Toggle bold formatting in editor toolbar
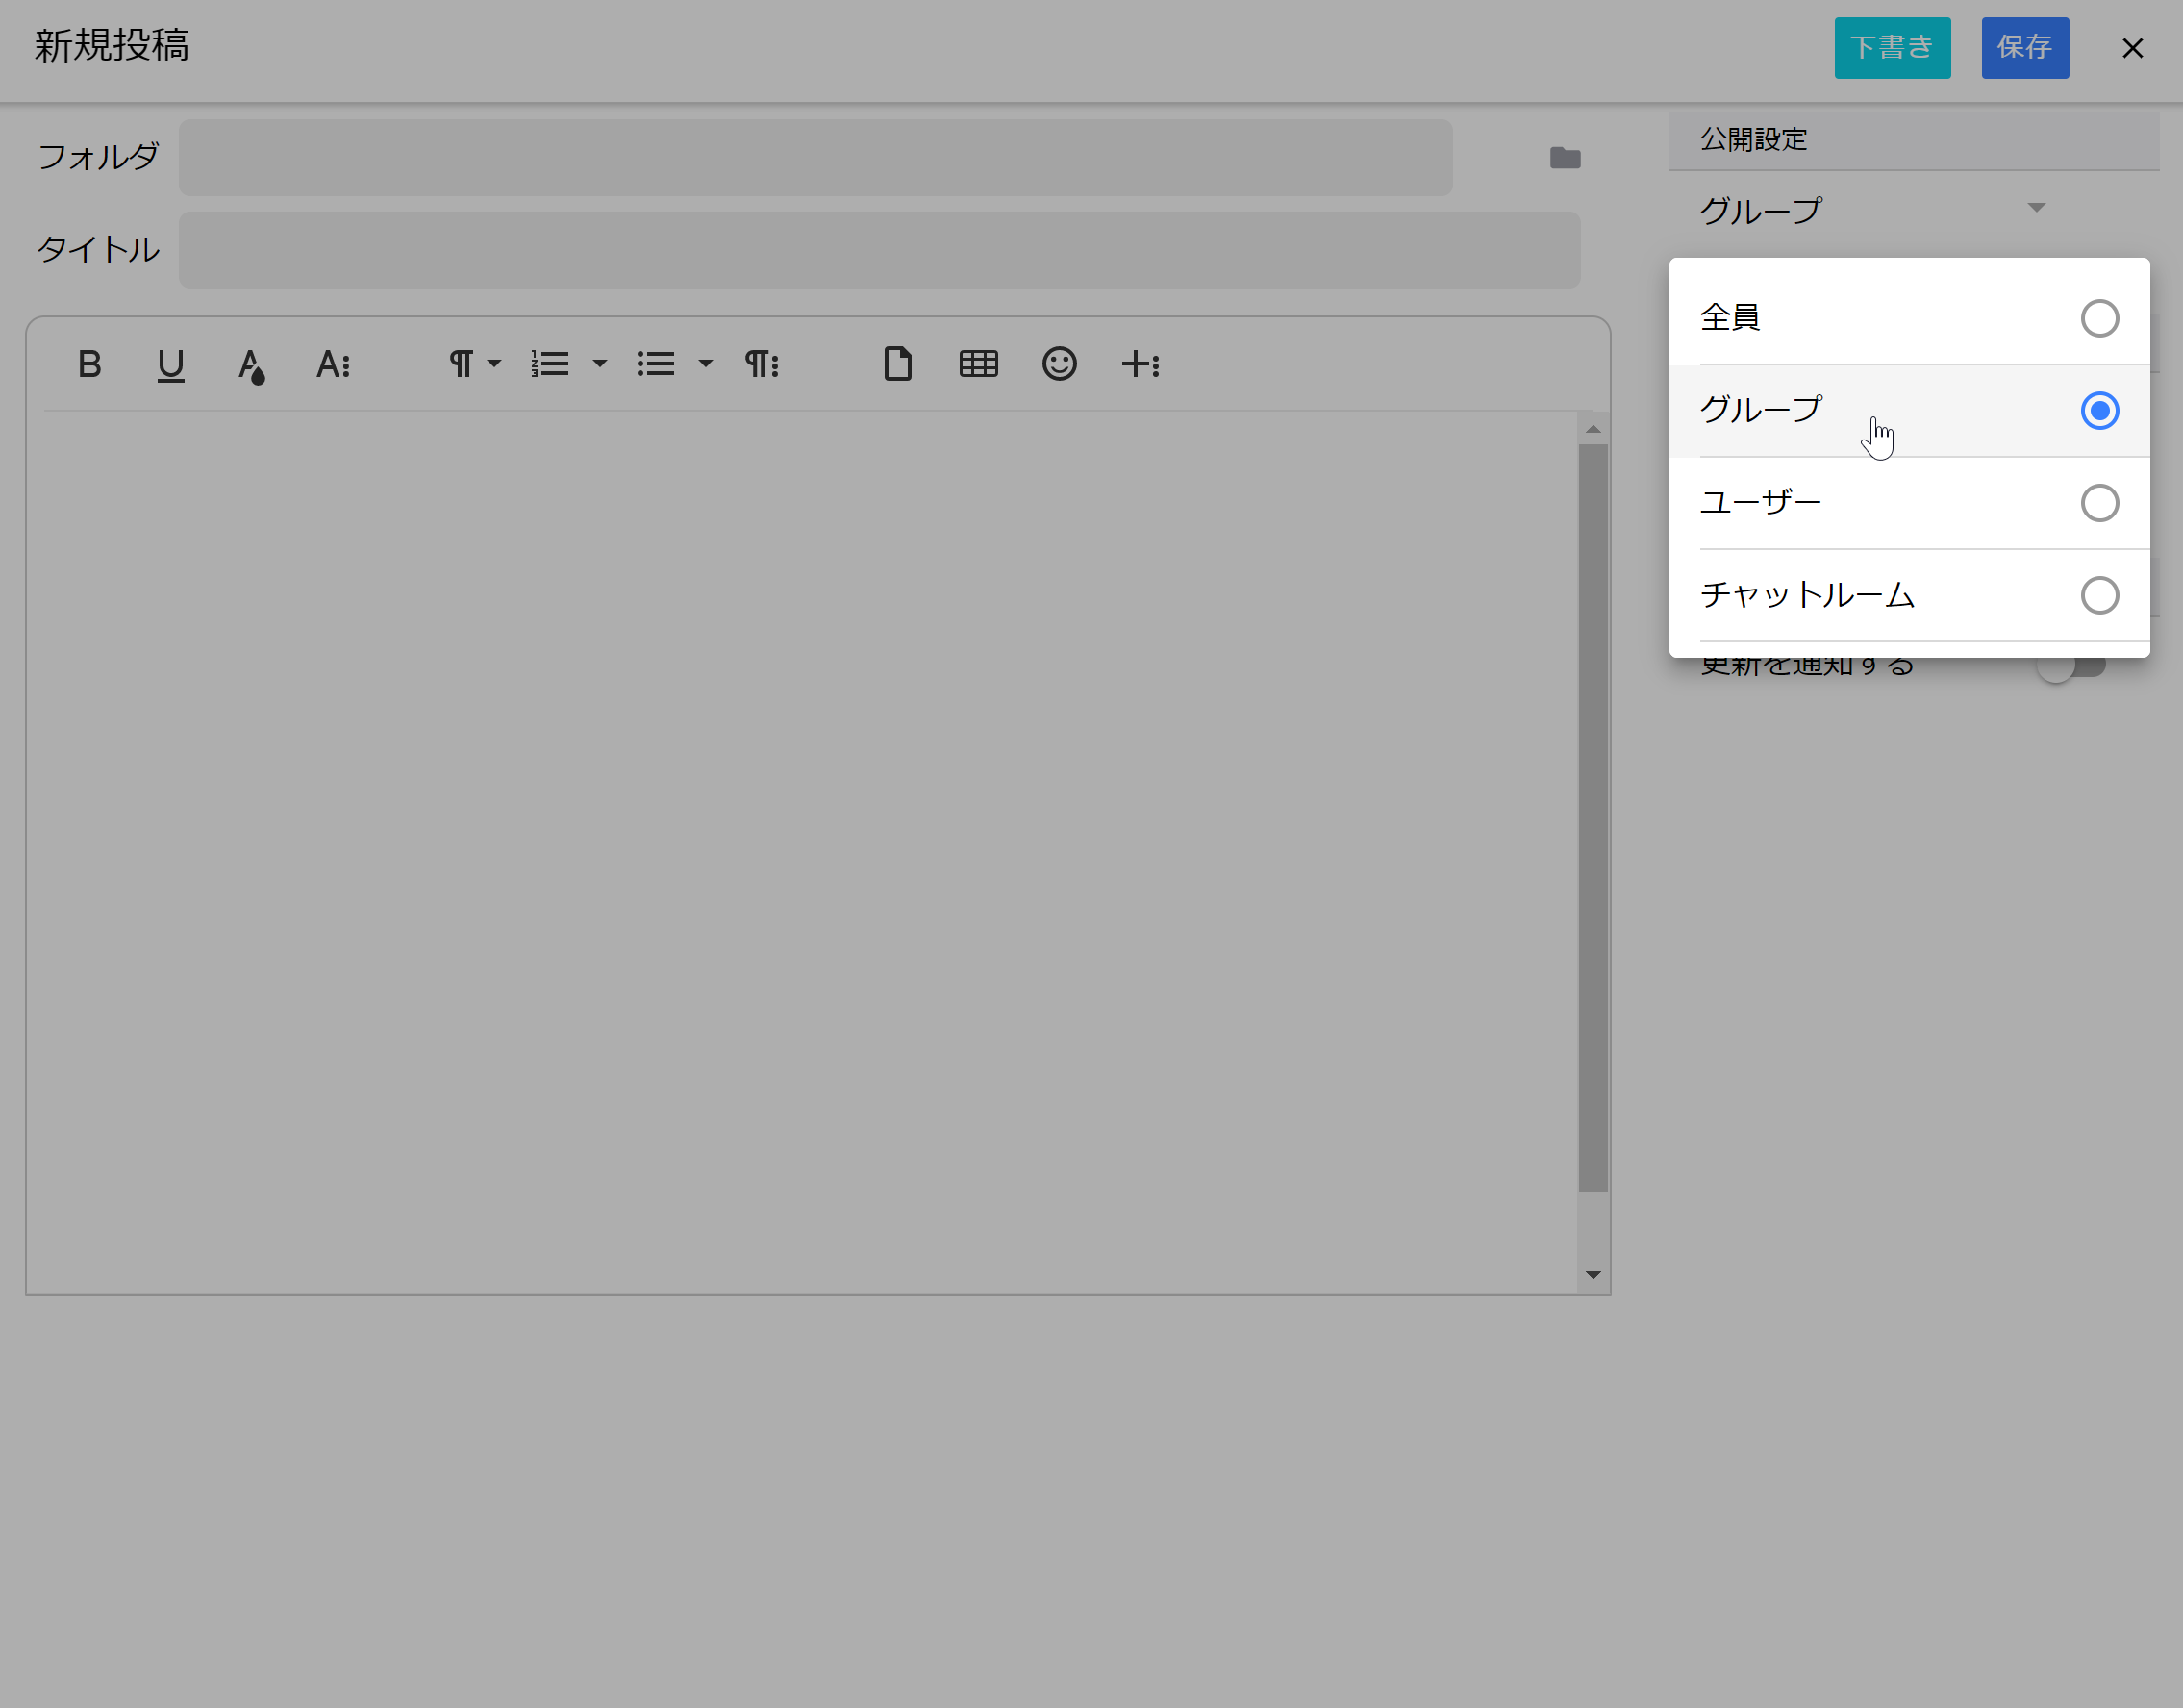This screenshot has height=1708, width=2183. click(89, 364)
